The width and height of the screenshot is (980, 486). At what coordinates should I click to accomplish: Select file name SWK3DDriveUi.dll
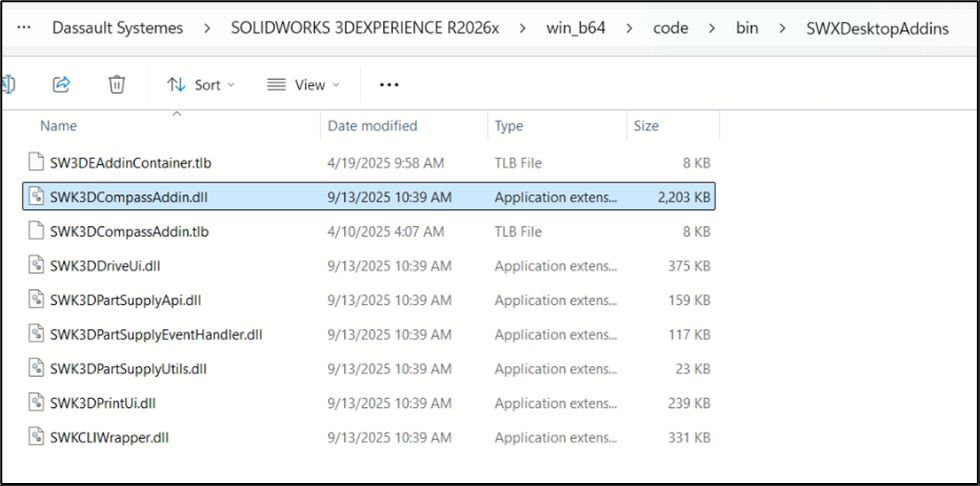tap(106, 266)
